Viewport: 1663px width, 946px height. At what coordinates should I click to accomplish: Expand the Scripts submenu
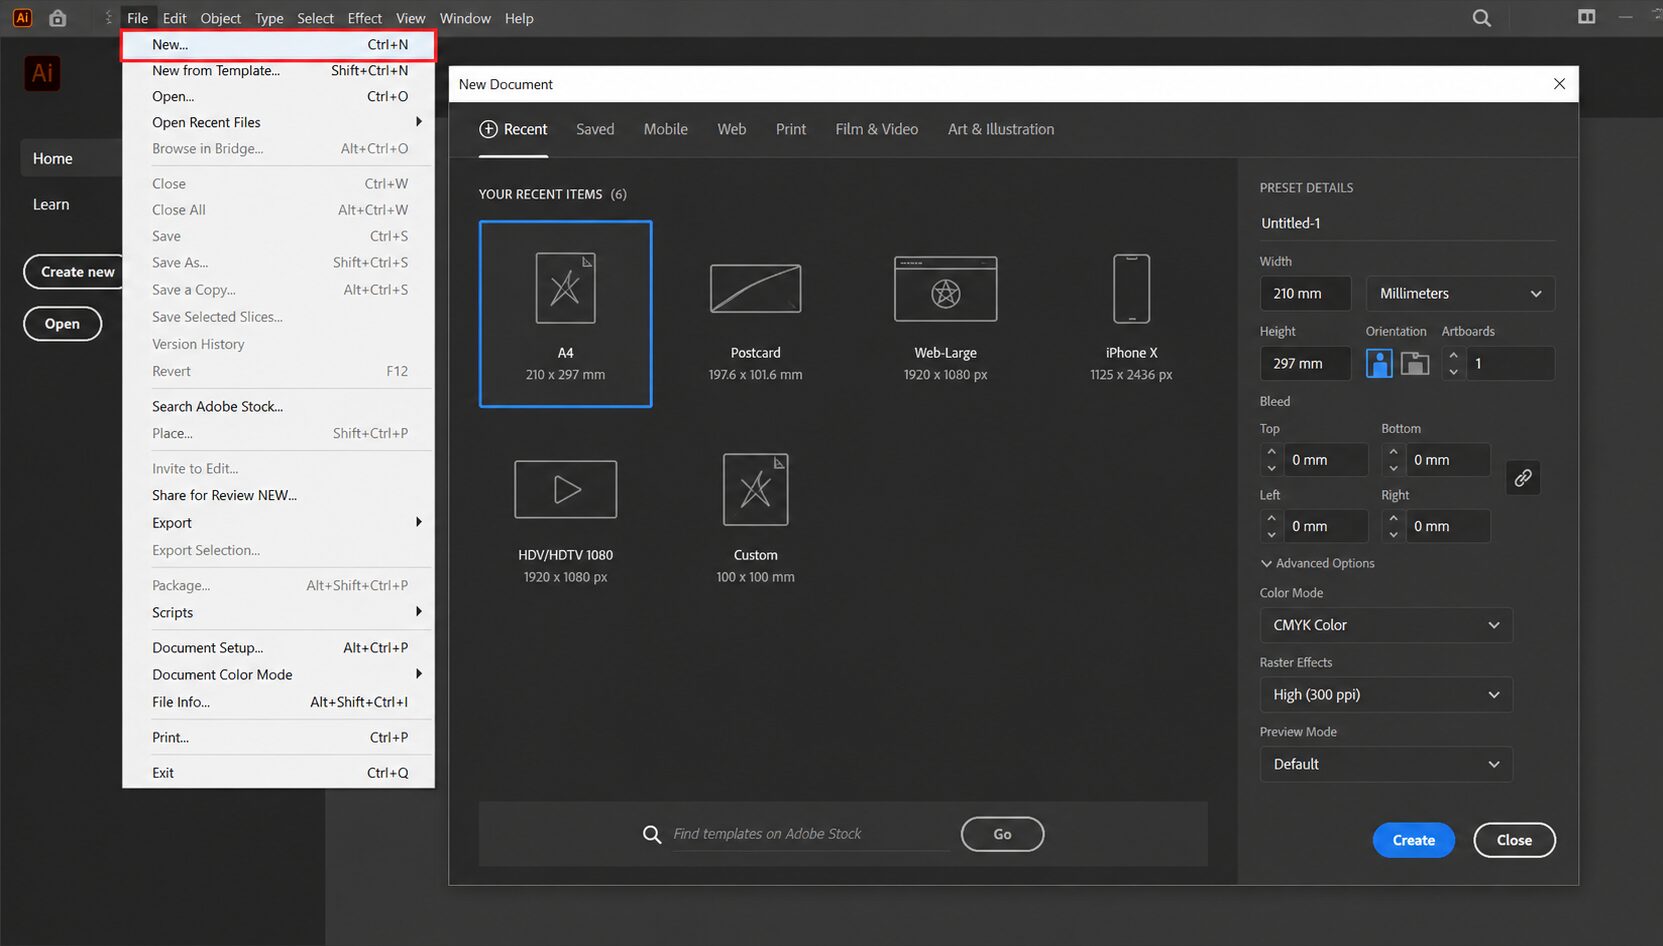click(x=278, y=613)
